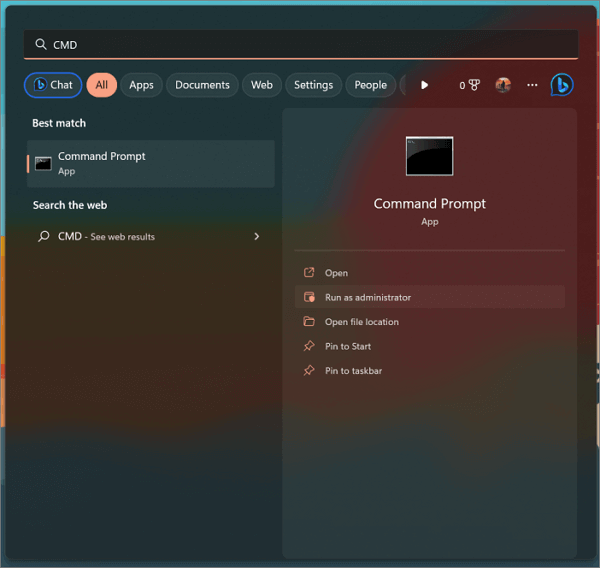The height and width of the screenshot is (568, 600).
Task: Switch to the Documents filter tab
Action: (x=202, y=85)
